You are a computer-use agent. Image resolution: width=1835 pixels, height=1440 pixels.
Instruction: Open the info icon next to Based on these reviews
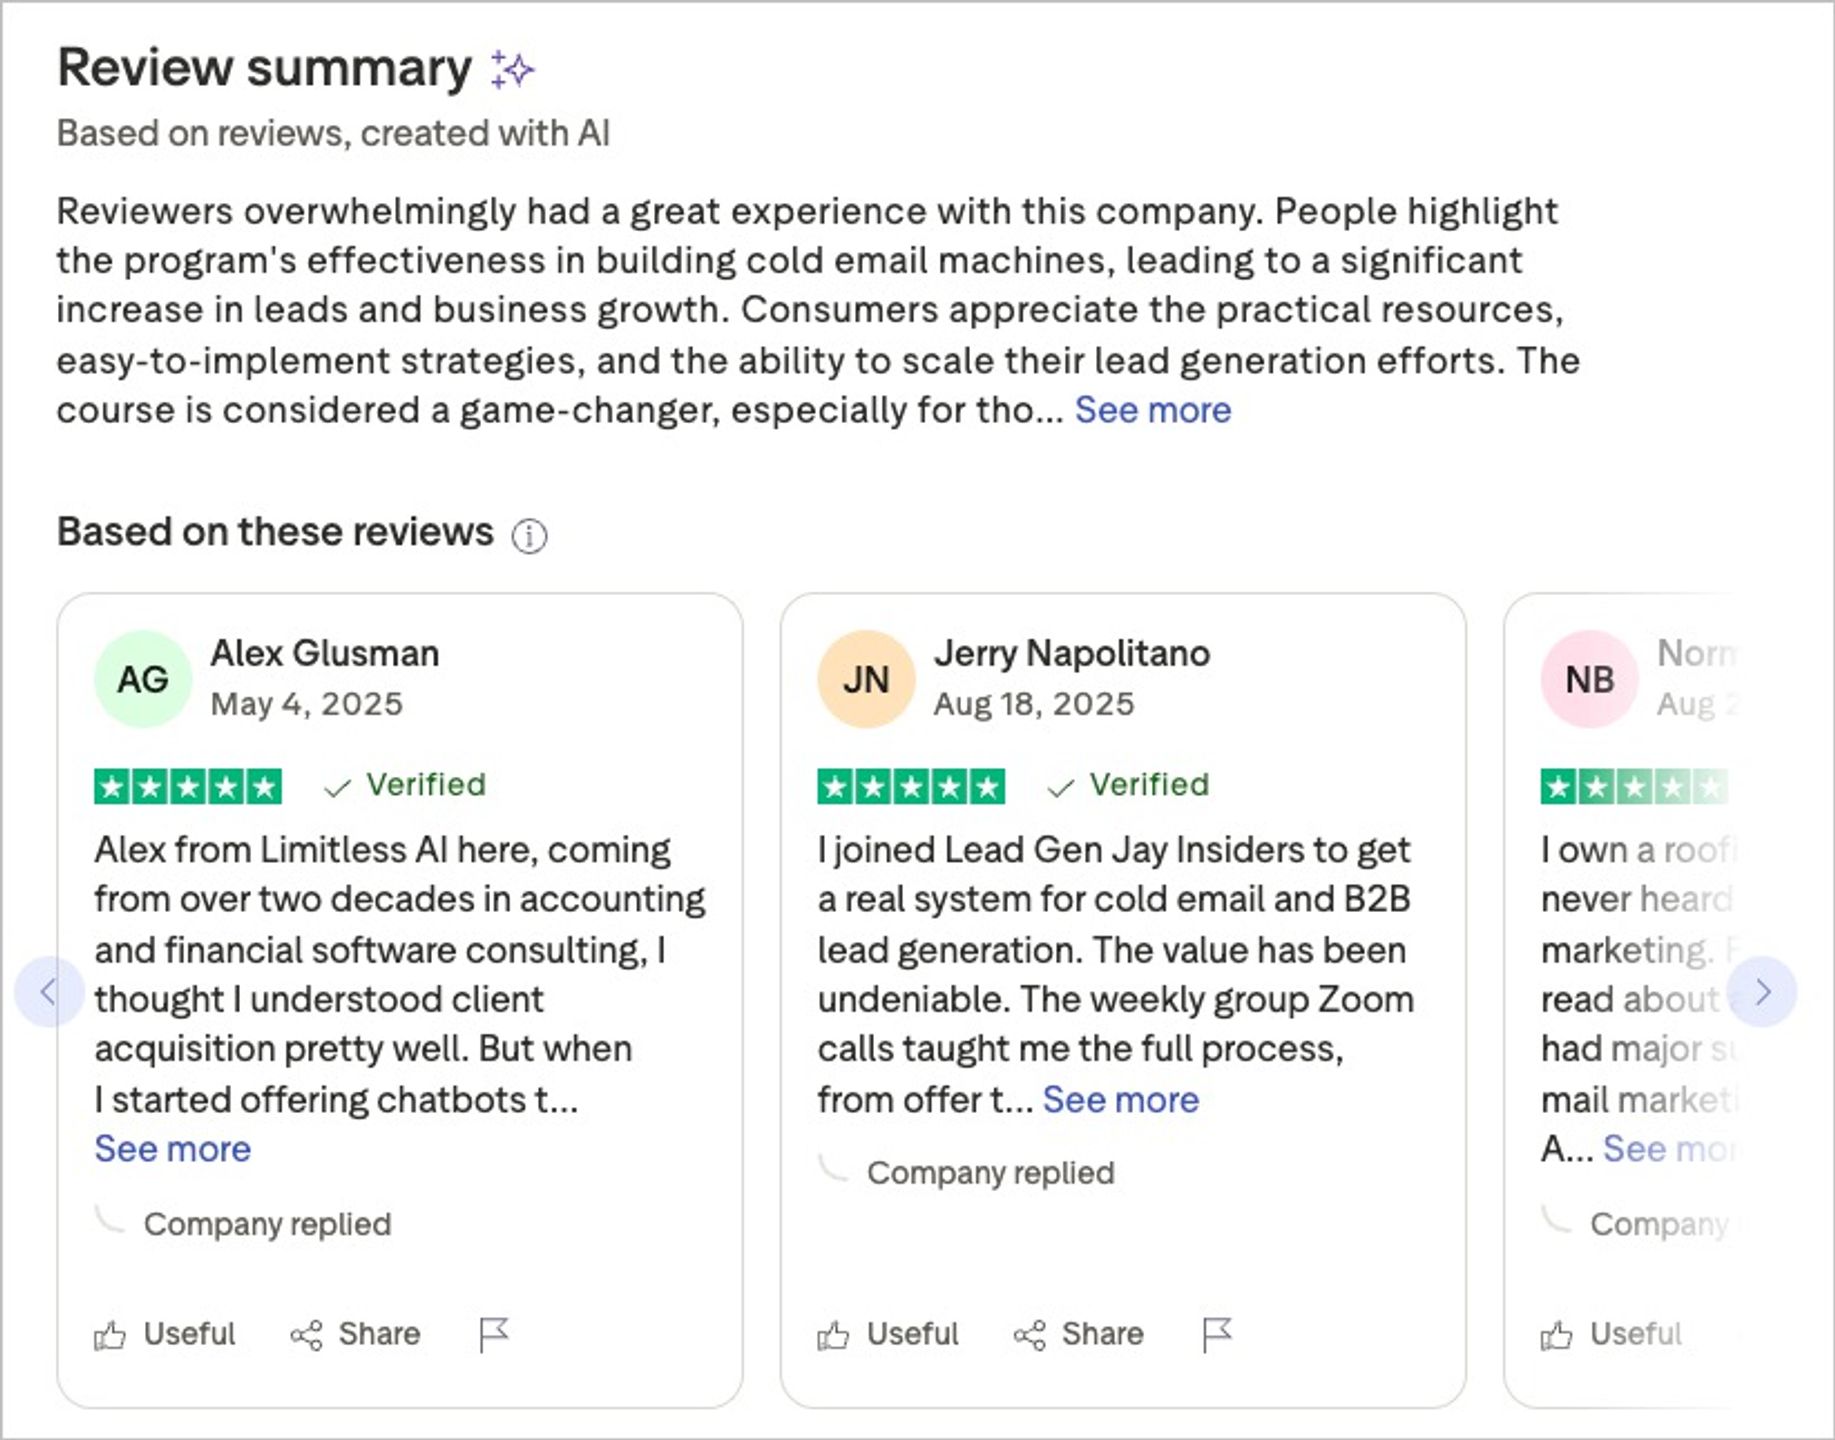click(529, 536)
